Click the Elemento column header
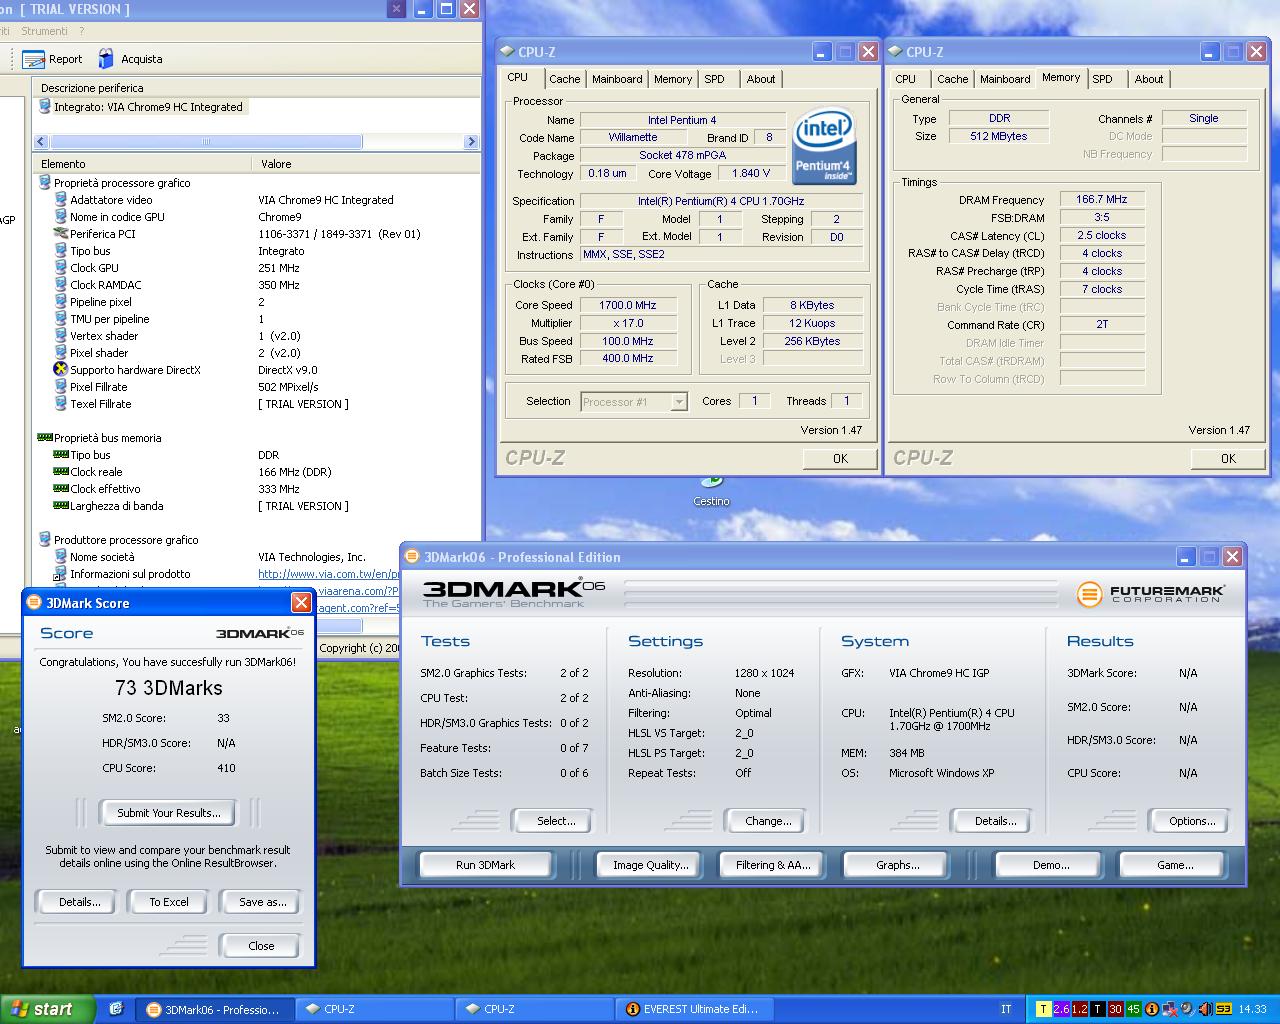The height and width of the screenshot is (1024, 1280). (140, 164)
